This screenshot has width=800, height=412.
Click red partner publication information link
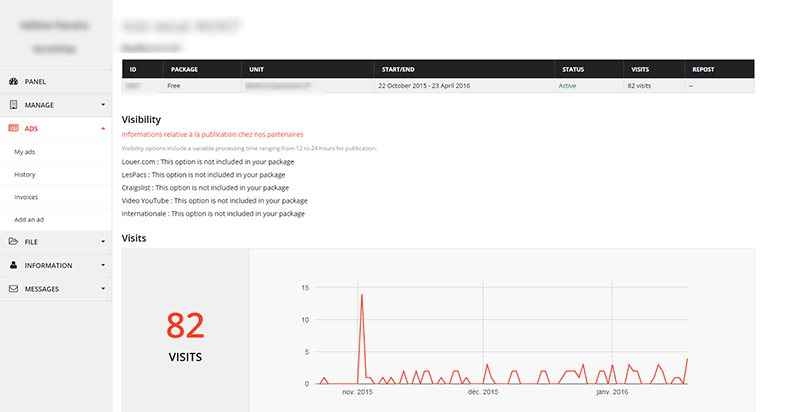(x=212, y=135)
